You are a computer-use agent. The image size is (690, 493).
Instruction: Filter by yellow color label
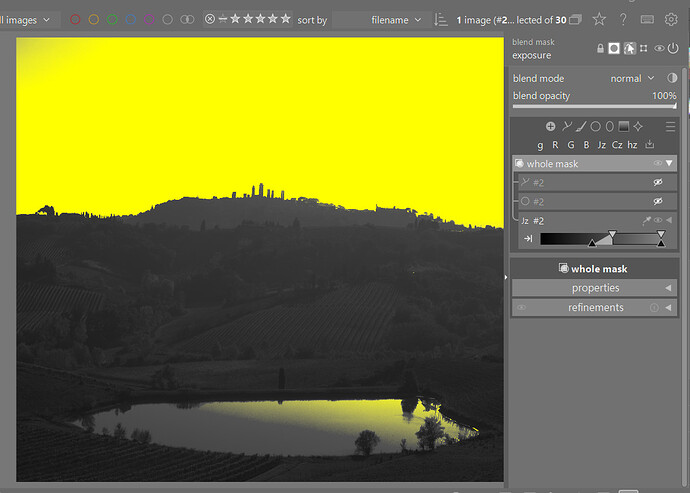(94, 19)
